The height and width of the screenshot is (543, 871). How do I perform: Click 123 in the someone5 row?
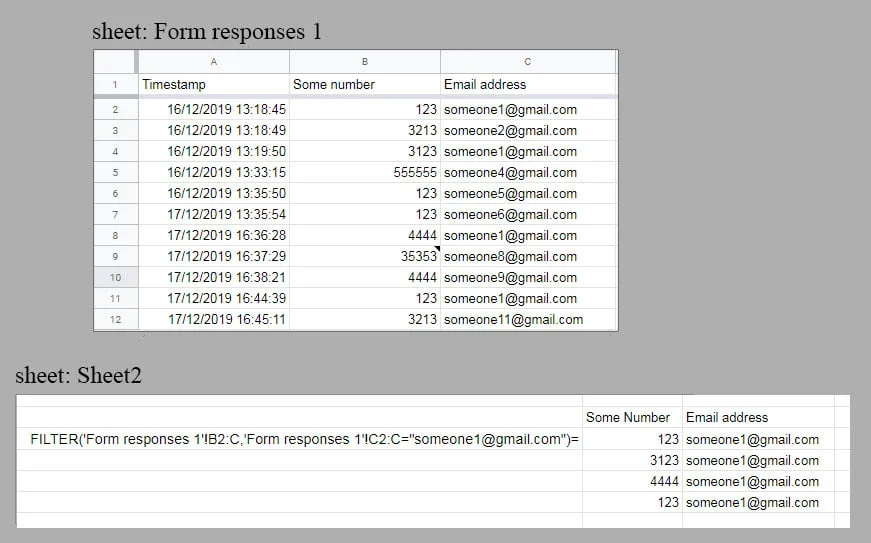365,193
